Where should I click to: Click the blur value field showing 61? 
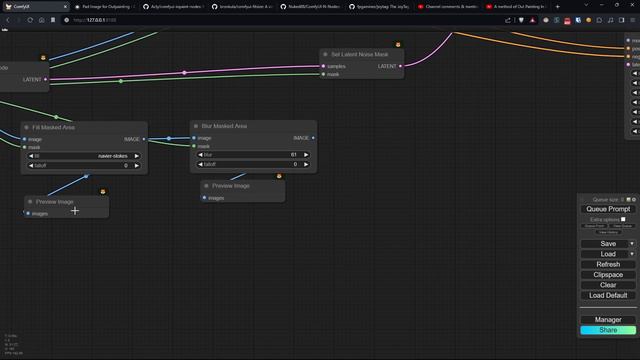253,155
